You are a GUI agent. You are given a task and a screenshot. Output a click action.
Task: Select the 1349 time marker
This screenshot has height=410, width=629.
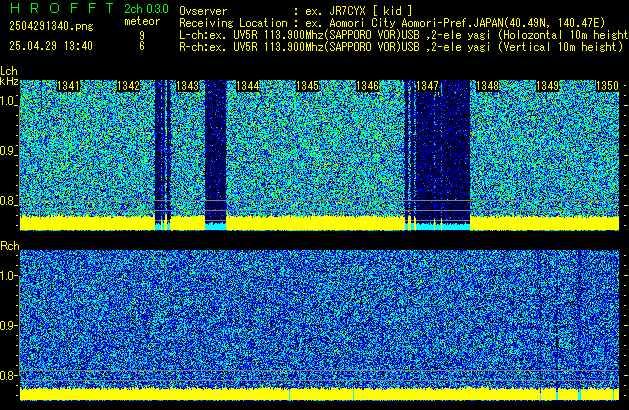548,86
